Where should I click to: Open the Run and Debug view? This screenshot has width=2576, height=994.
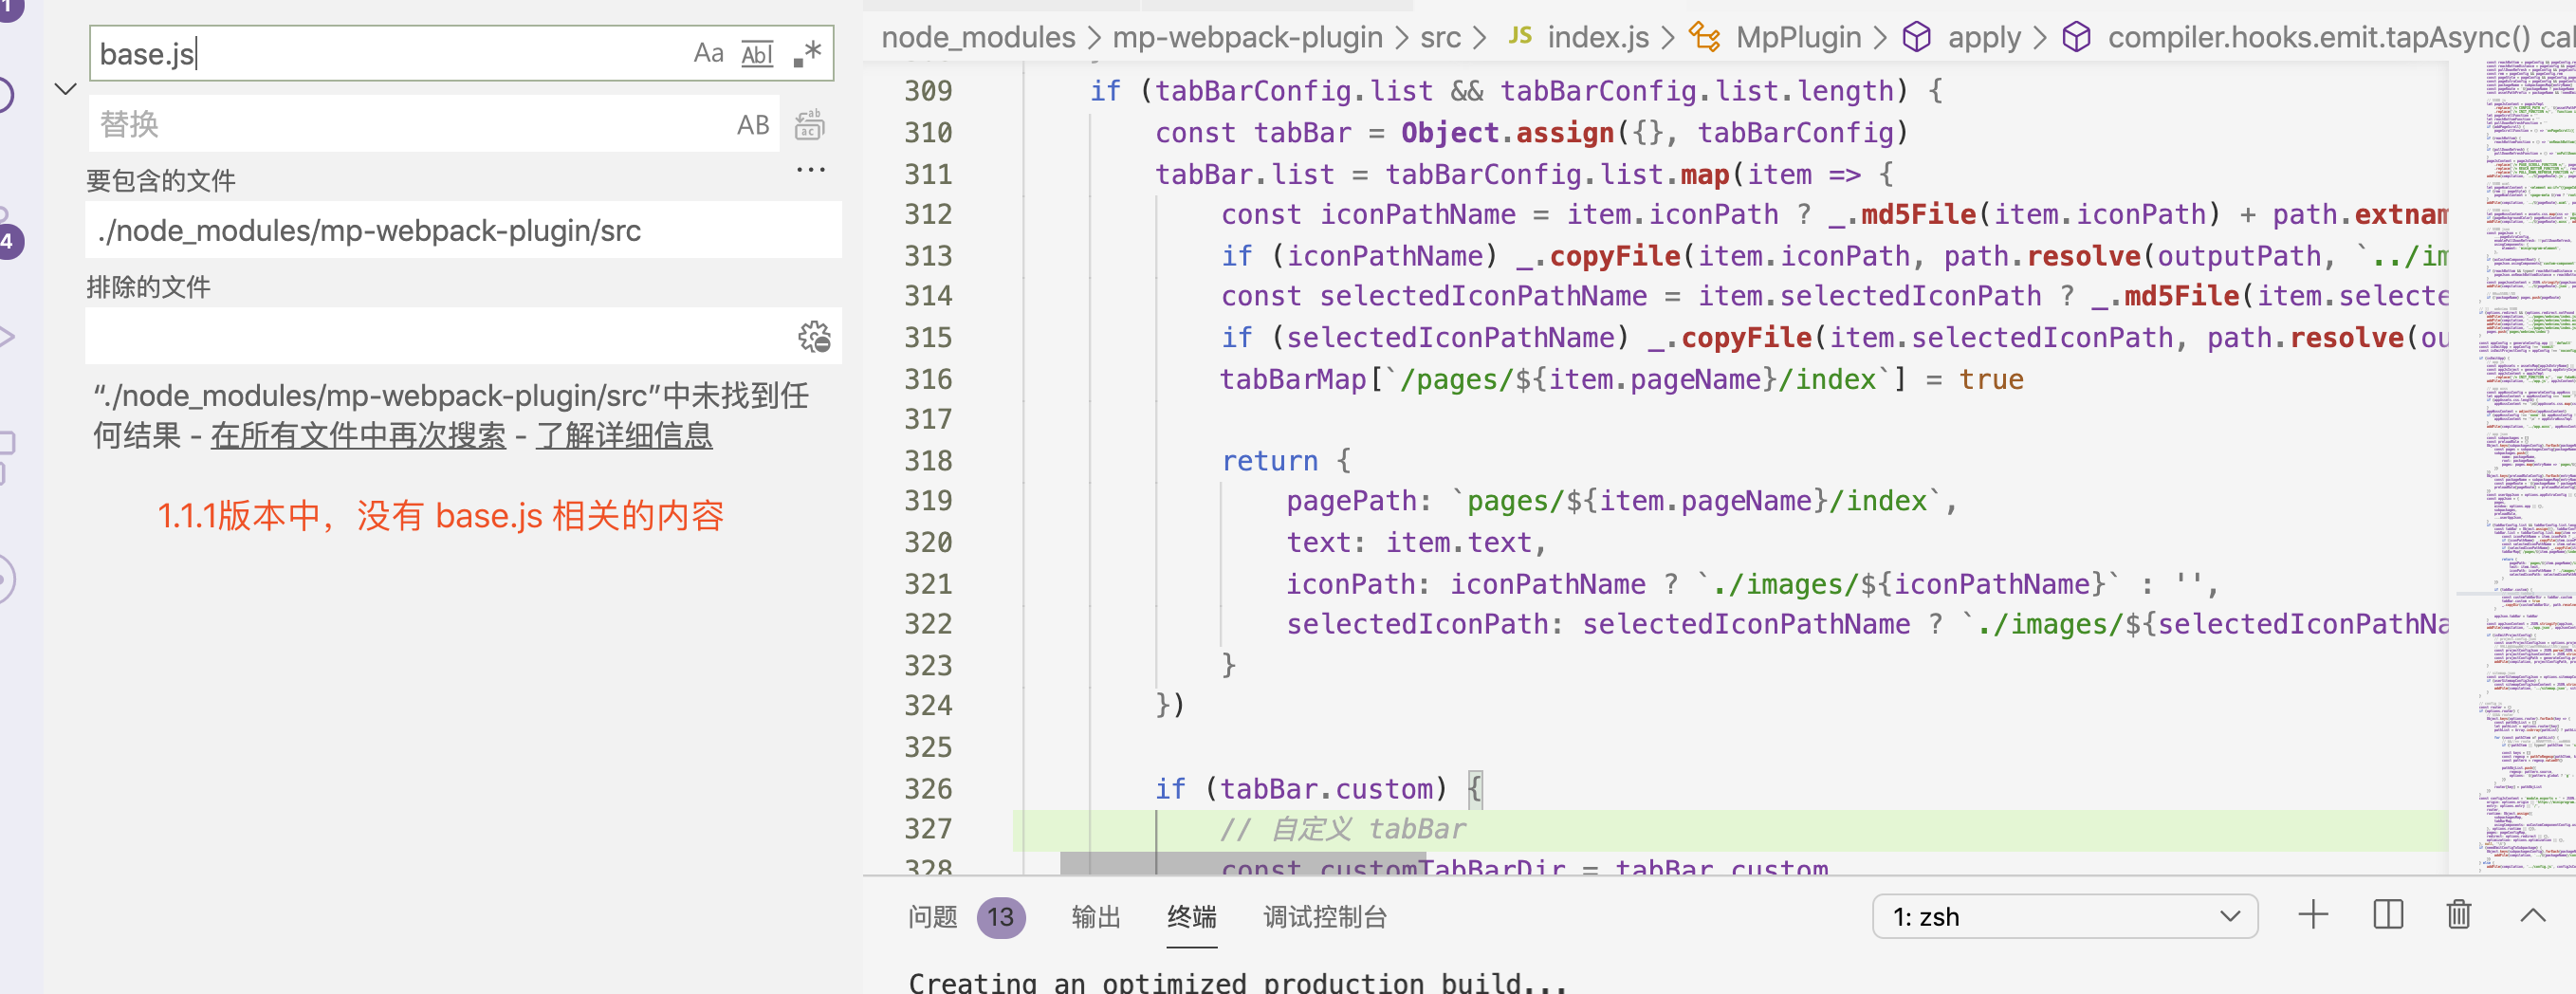[8, 335]
